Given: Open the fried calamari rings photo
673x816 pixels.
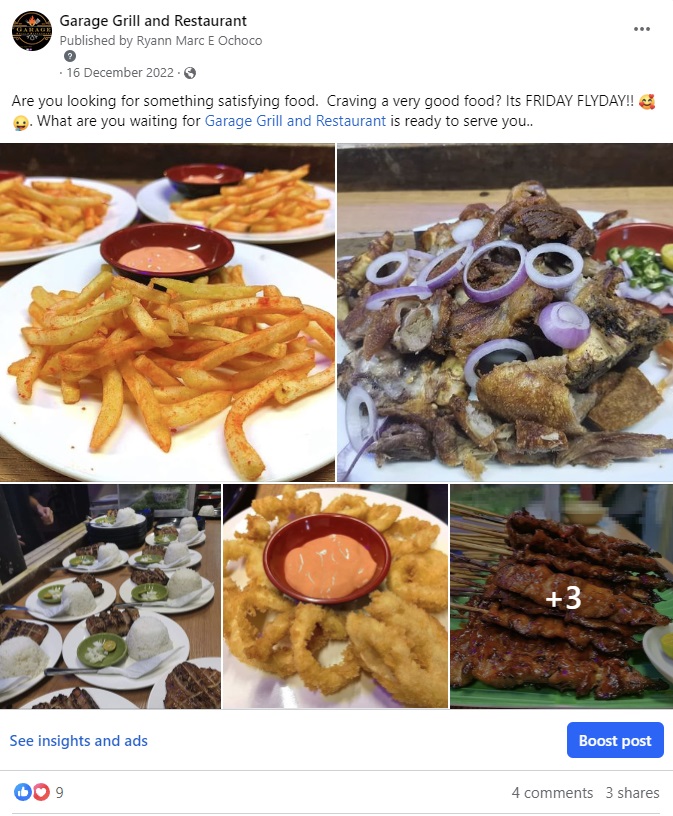Looking at the screenshot, I should pos(335,596).
